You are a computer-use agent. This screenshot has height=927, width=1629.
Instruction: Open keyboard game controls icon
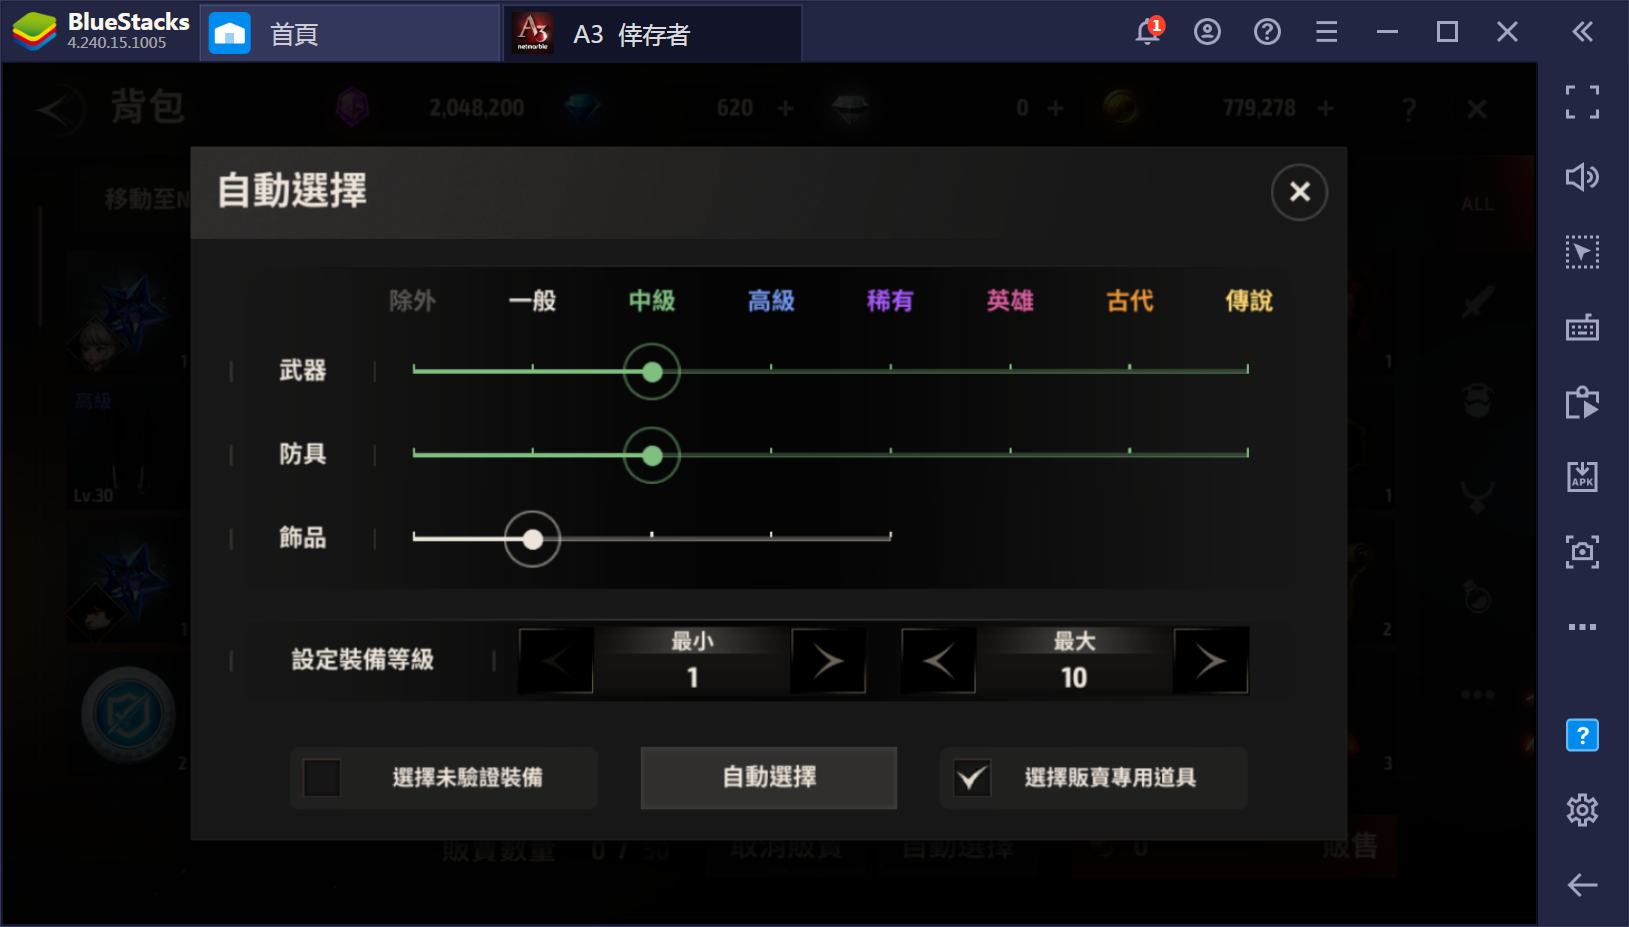pos(1582,327)
